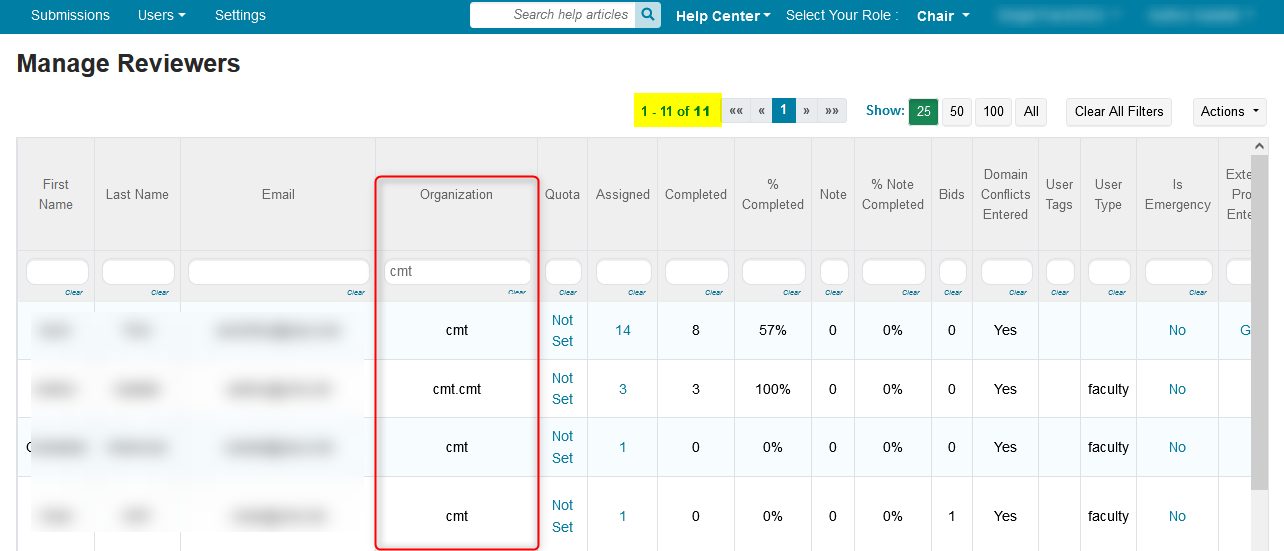Viewport: 1284px width, 551px height.
Task: Open Not Set quota in 57% row
Action: click(562, 330)
